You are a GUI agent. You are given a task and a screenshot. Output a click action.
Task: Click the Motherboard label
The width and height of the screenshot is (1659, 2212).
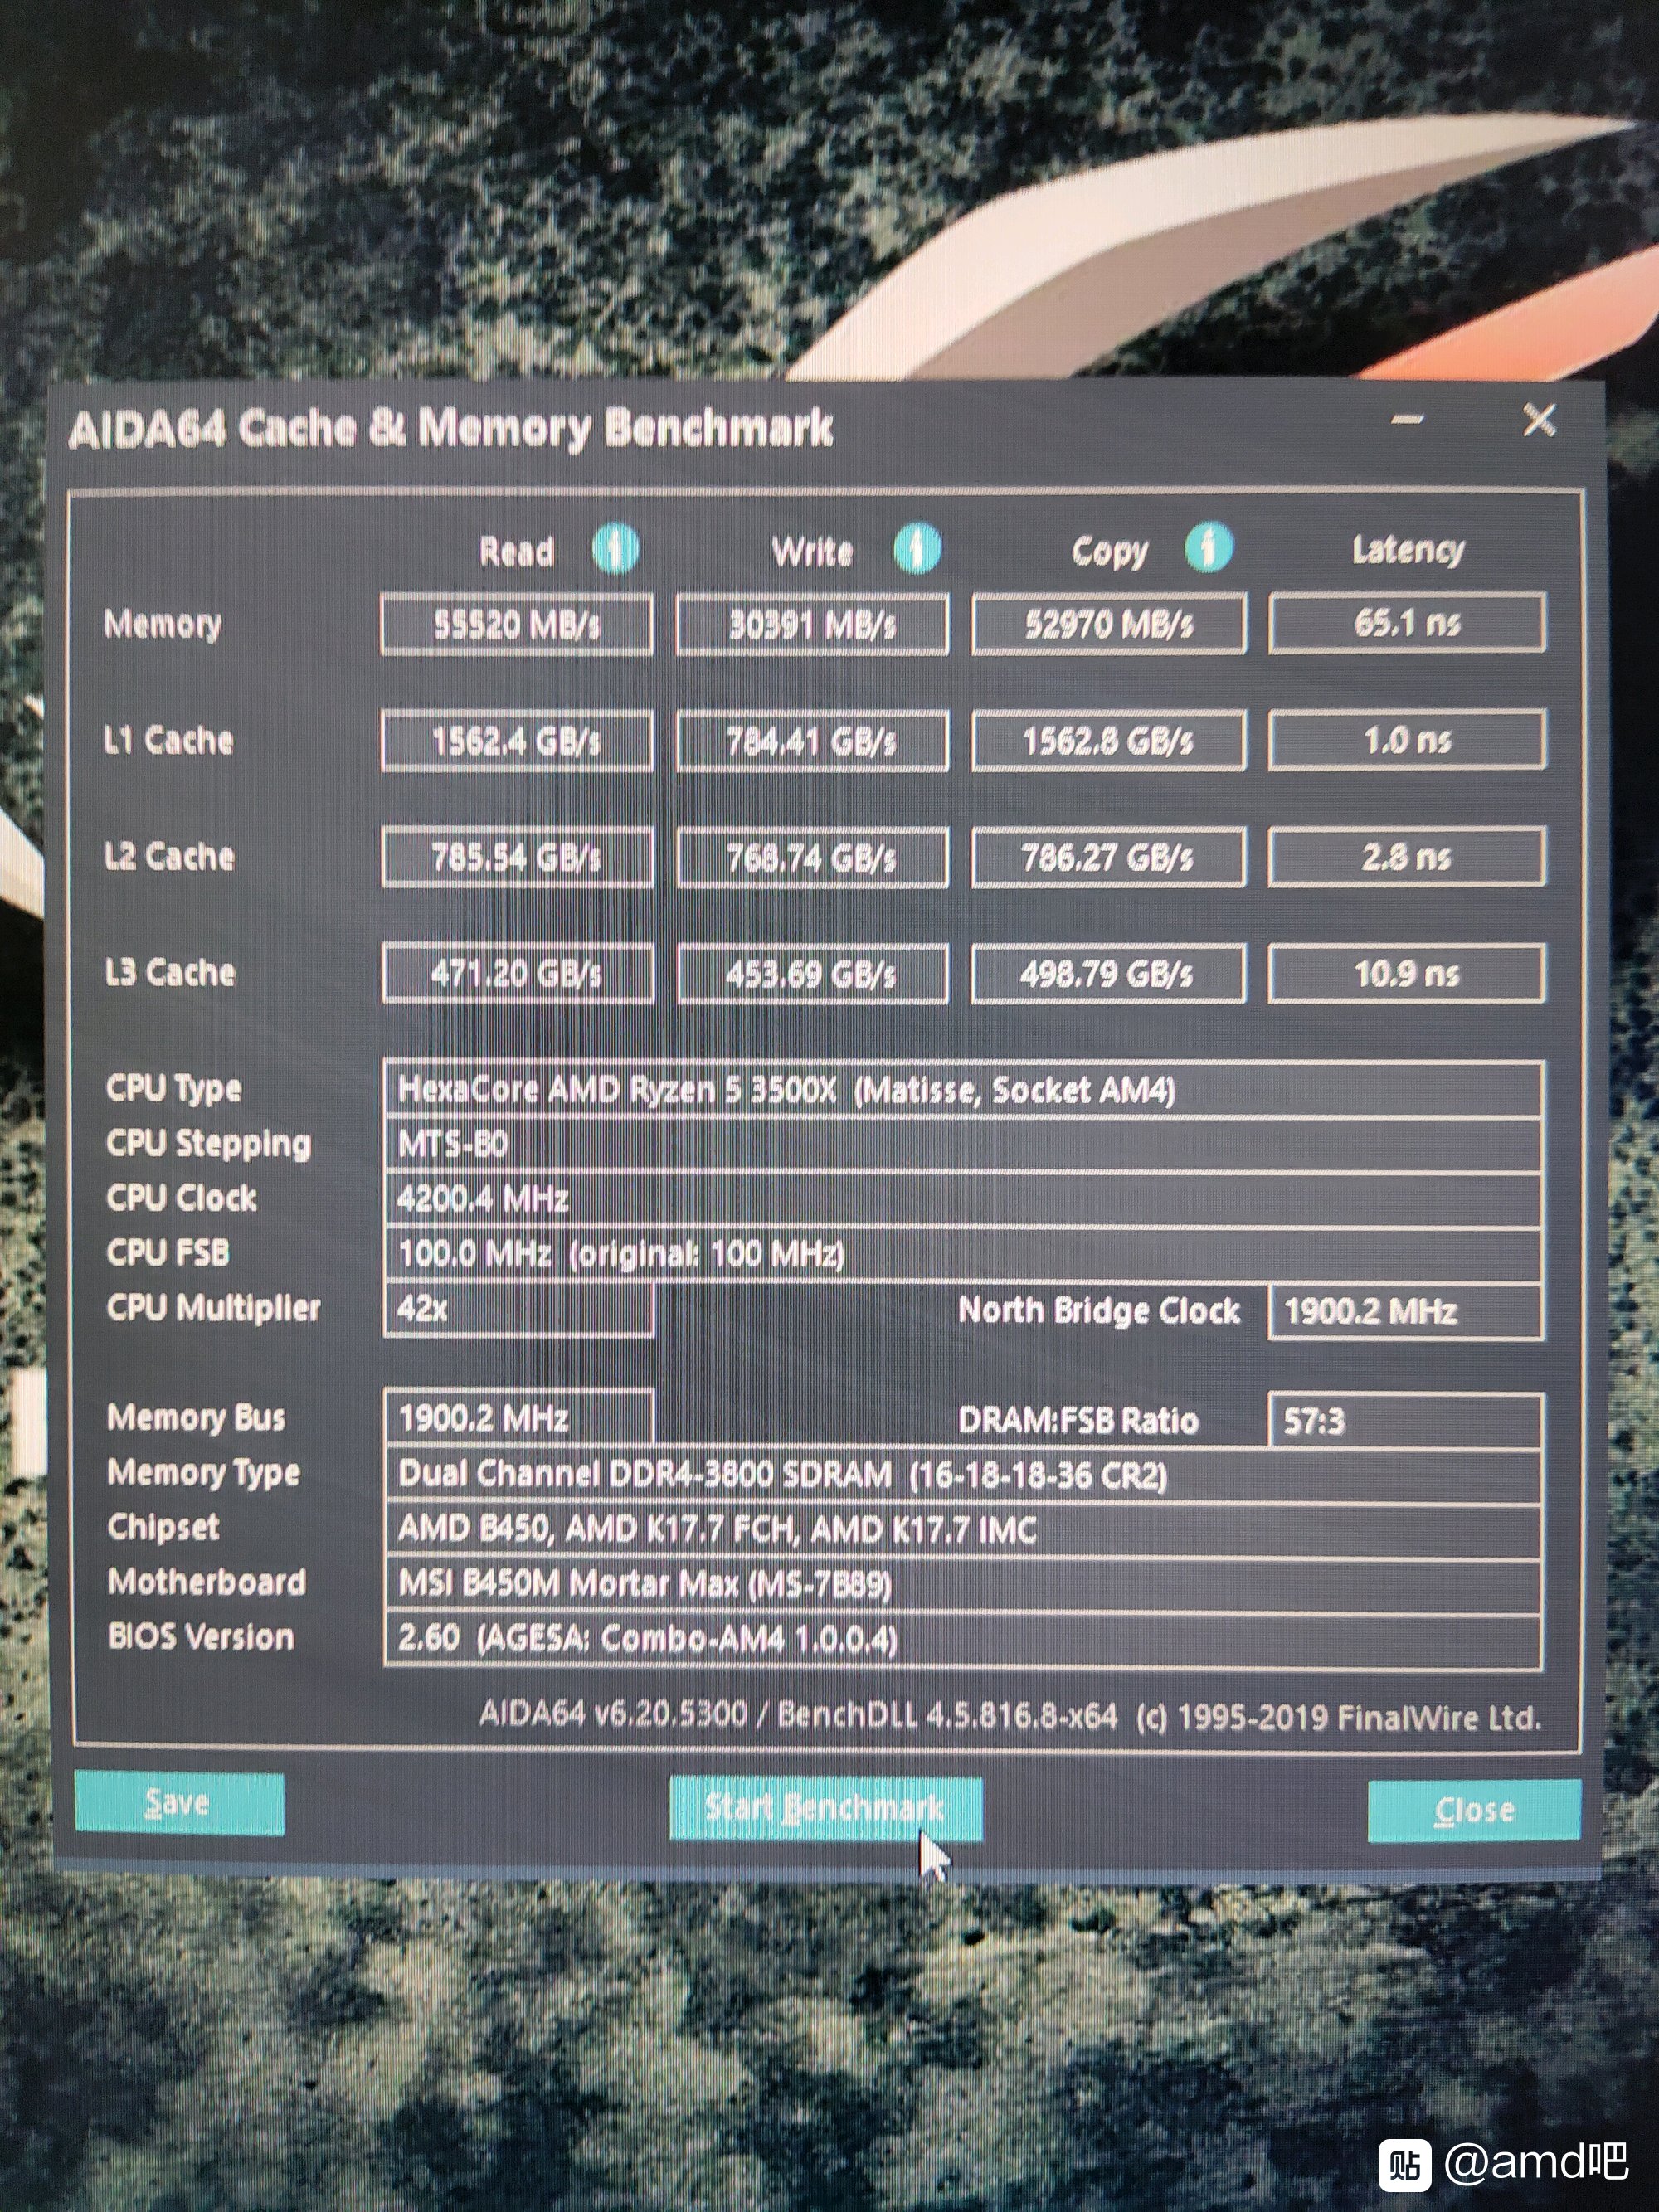click(x=207, y=1583)
